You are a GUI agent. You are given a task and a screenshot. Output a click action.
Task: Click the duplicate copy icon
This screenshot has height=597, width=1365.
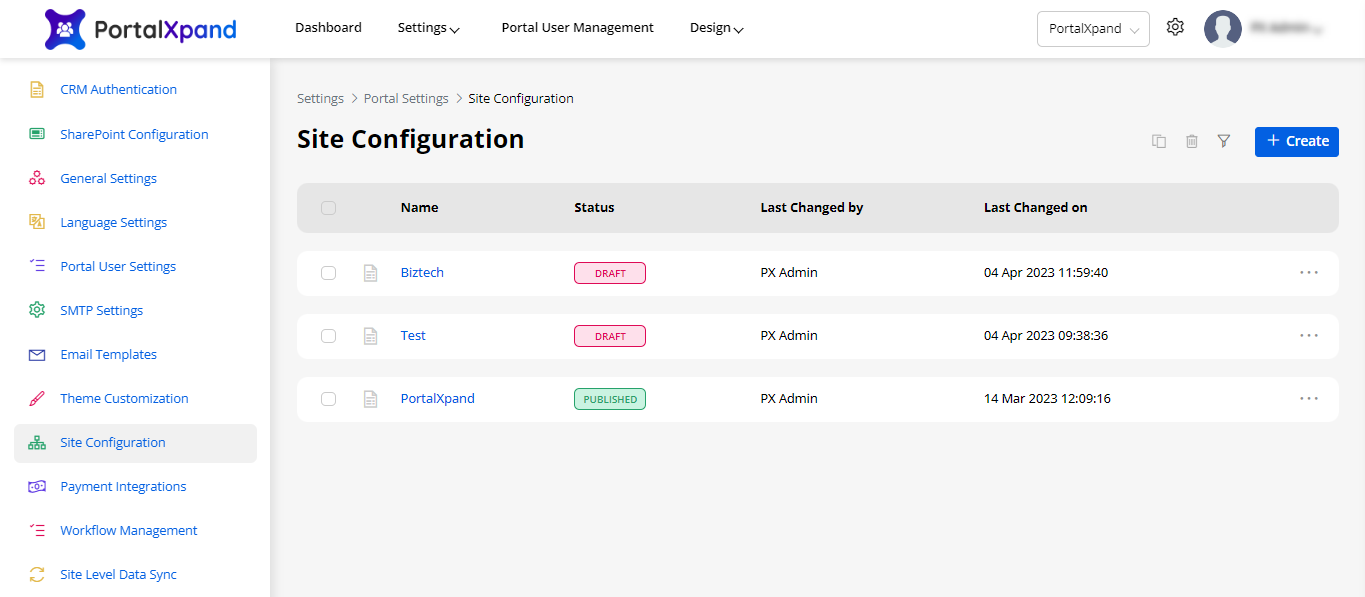tap(1159, 141)
